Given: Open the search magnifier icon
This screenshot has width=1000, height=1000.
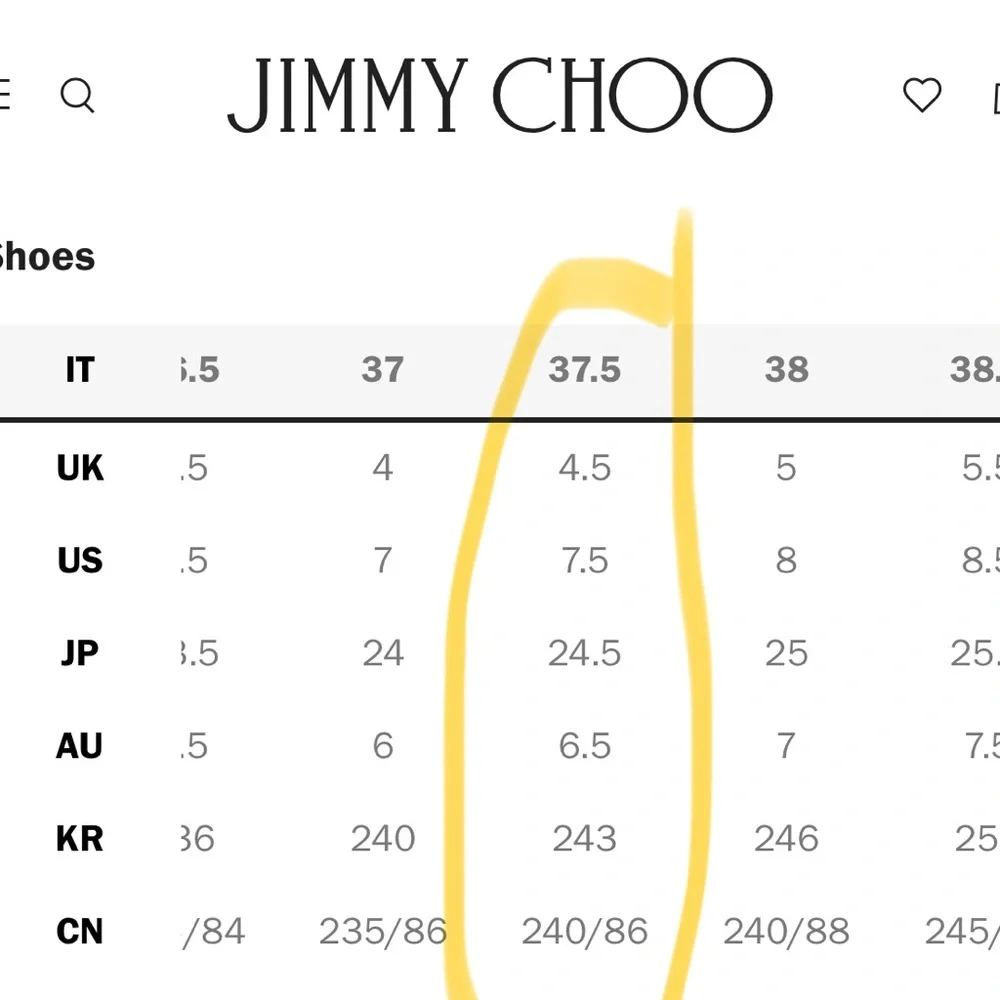Looking at the screenshot, I should coord(77,96).
